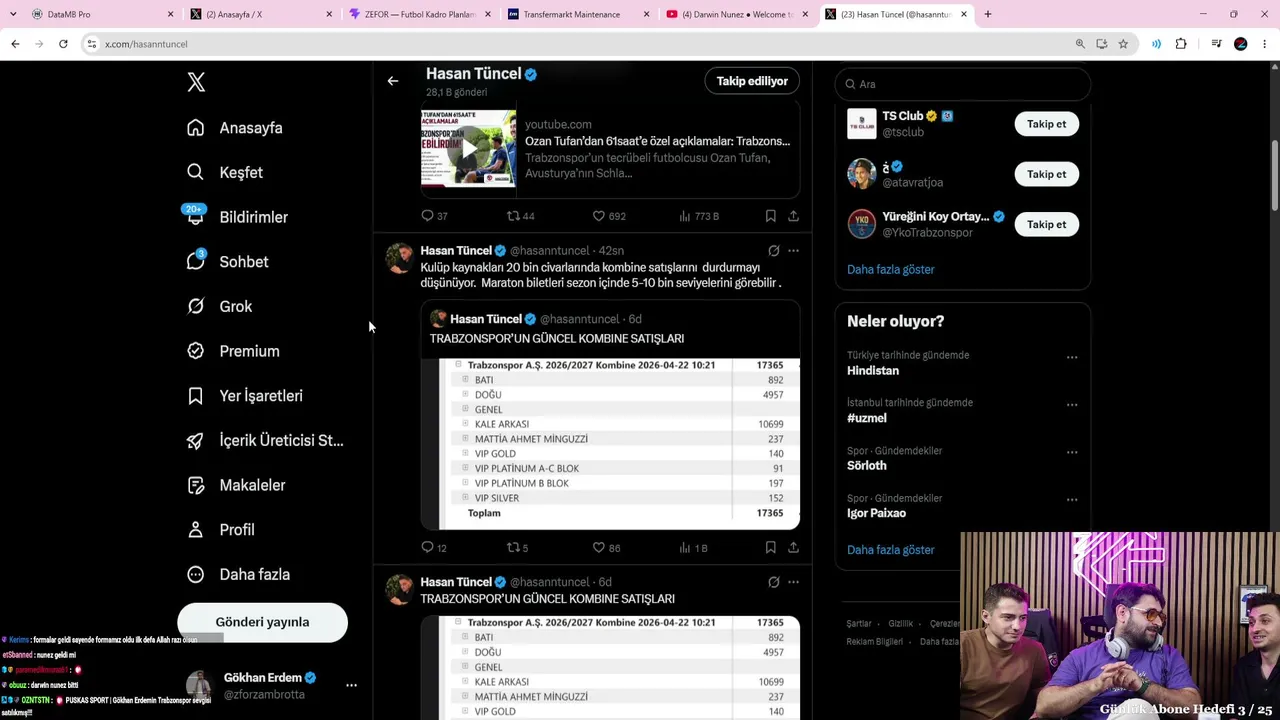Screen dimensions: 1280x720
Task: Switch to Transfermarkt Maintenance tab
Action: coord(578,14)
